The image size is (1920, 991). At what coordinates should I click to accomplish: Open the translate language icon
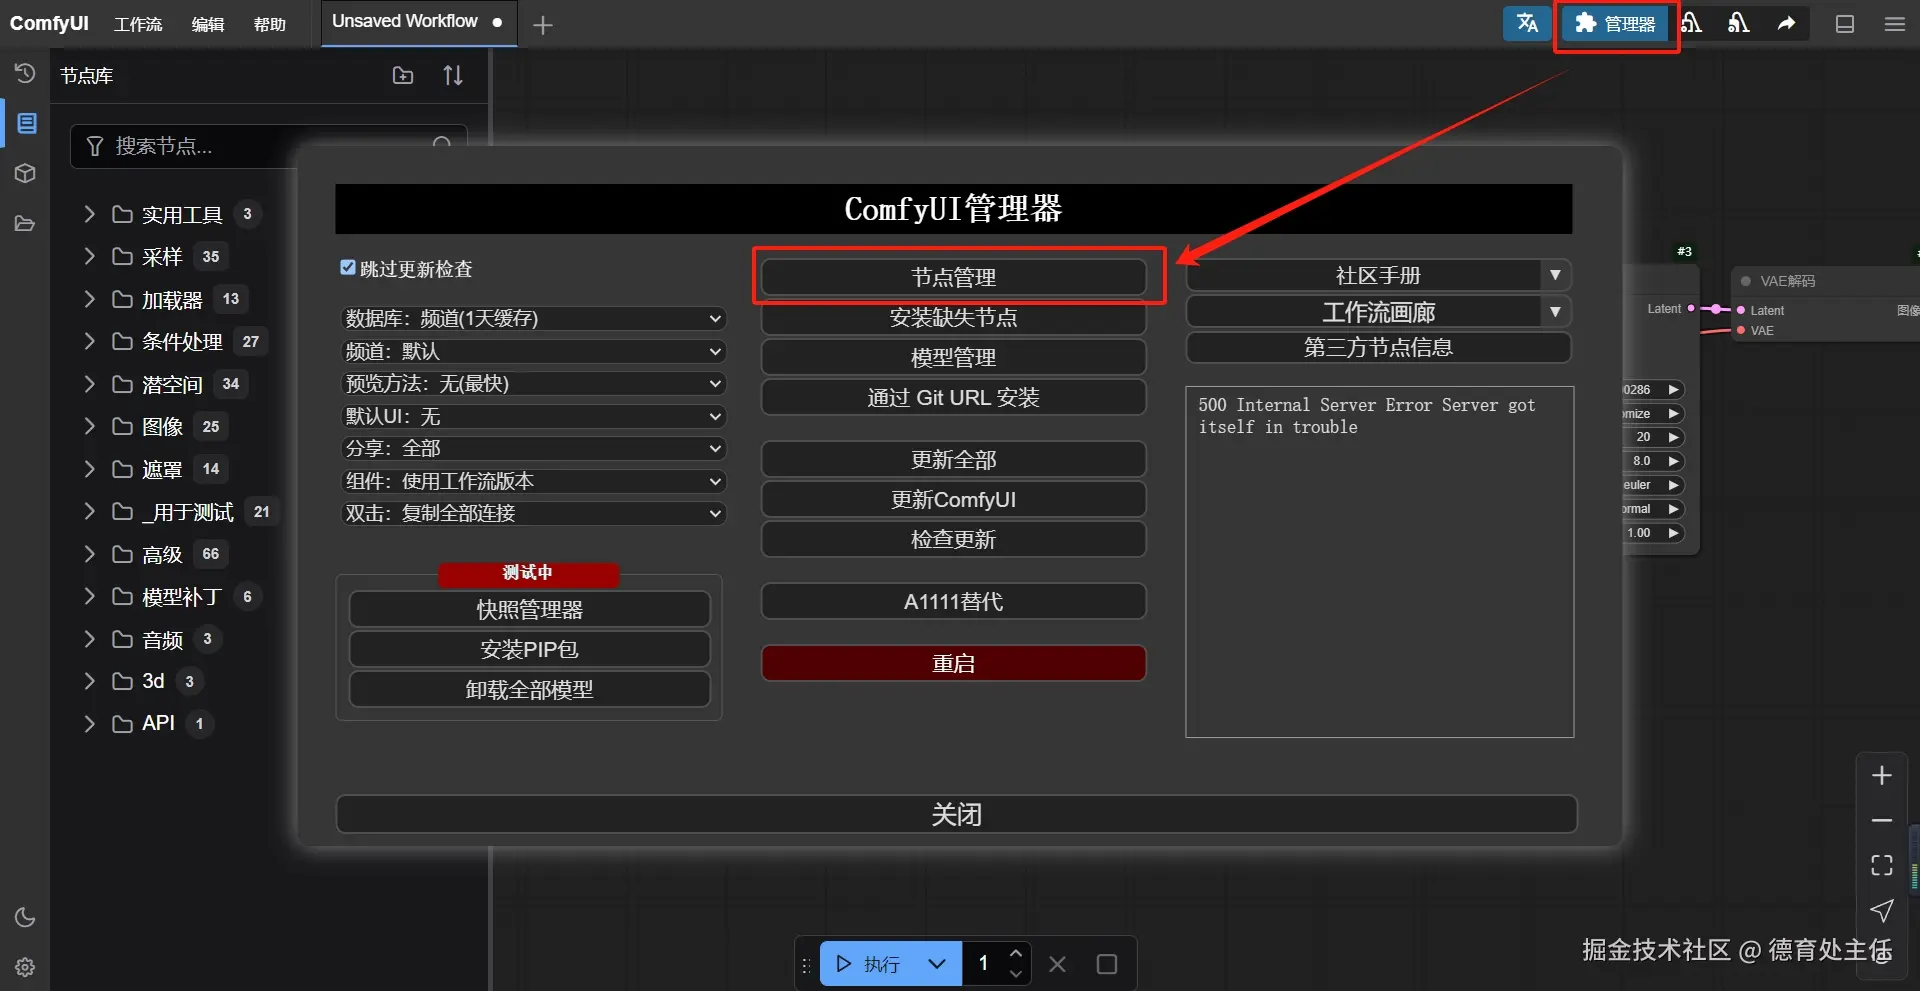[1527, 23]
